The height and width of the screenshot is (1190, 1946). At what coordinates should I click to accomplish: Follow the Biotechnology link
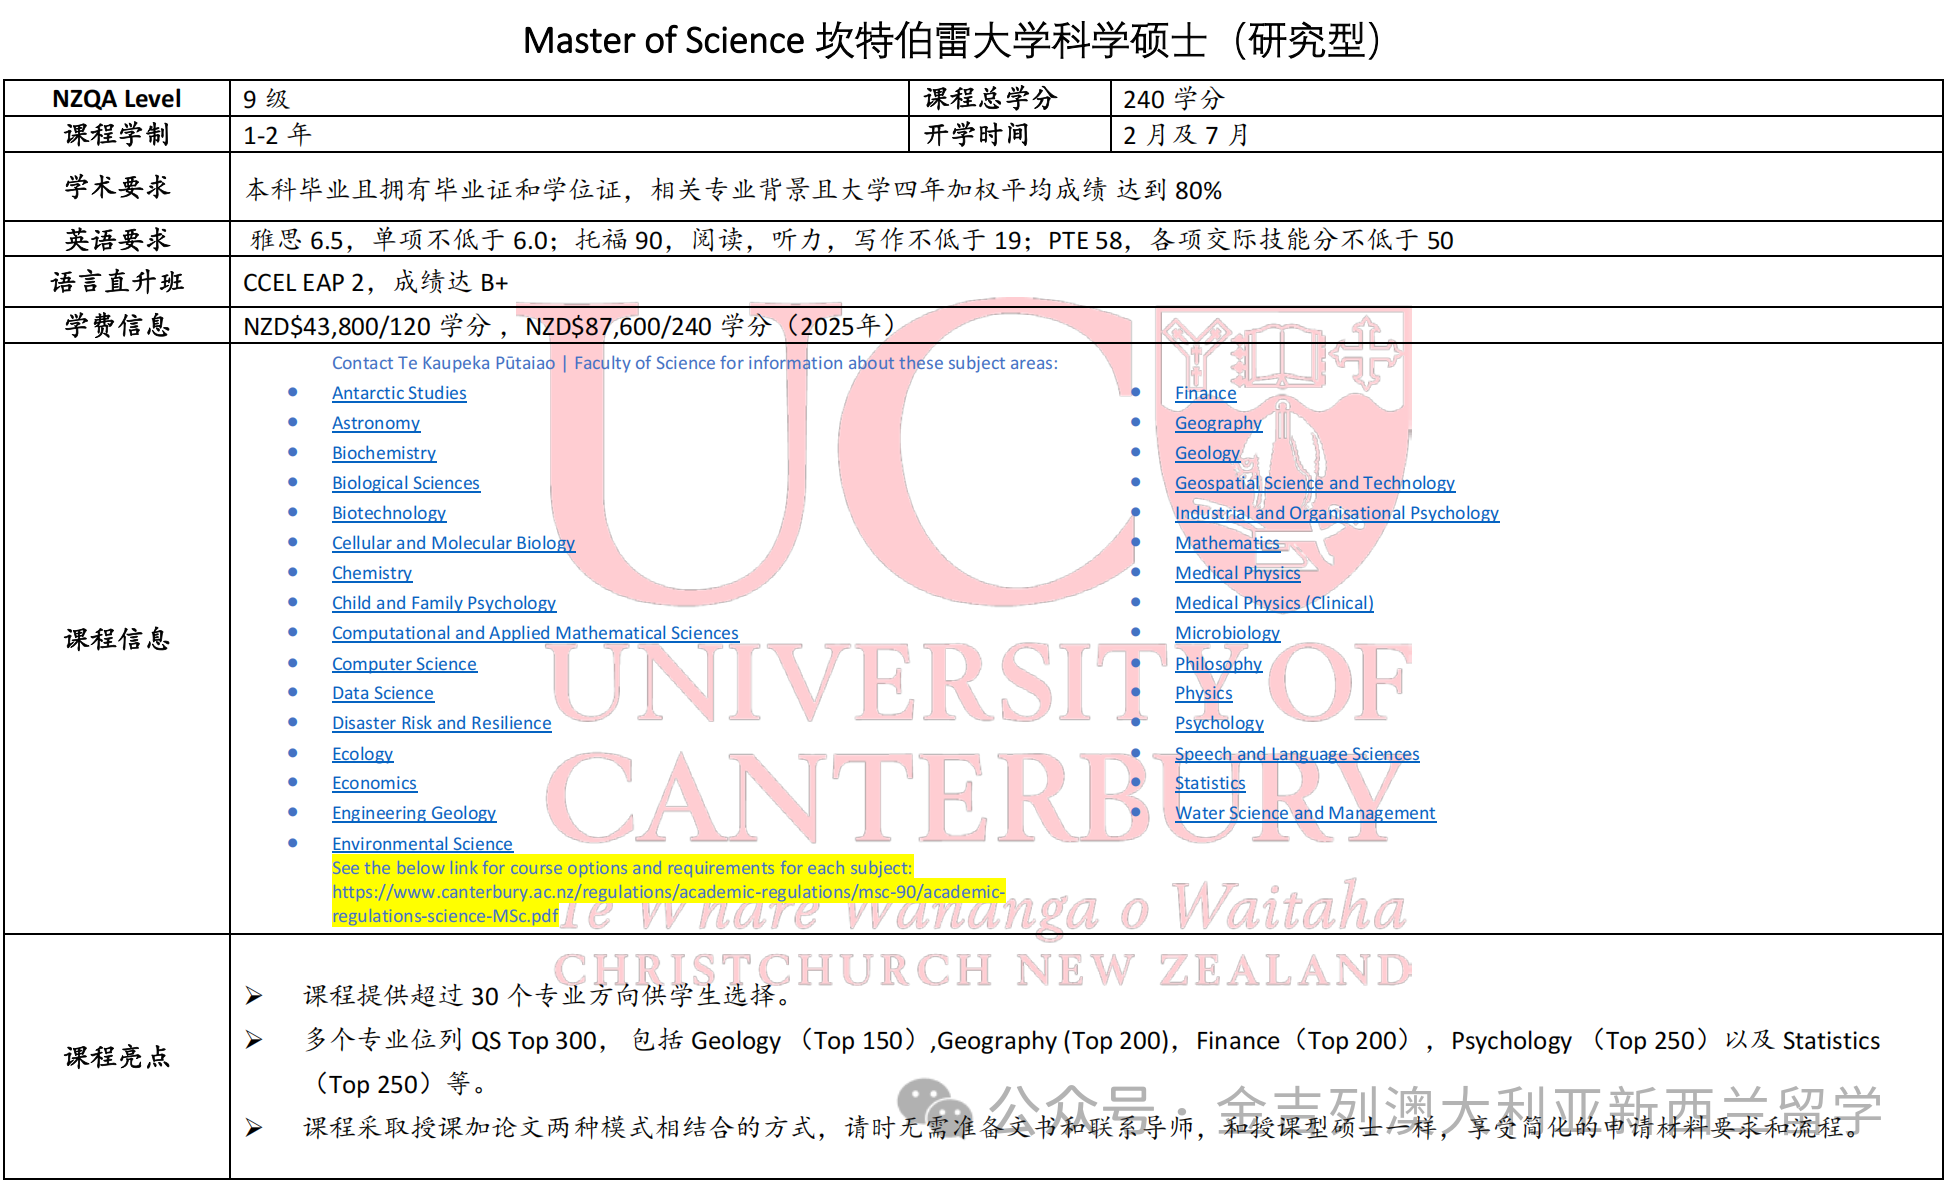(389, 513)
